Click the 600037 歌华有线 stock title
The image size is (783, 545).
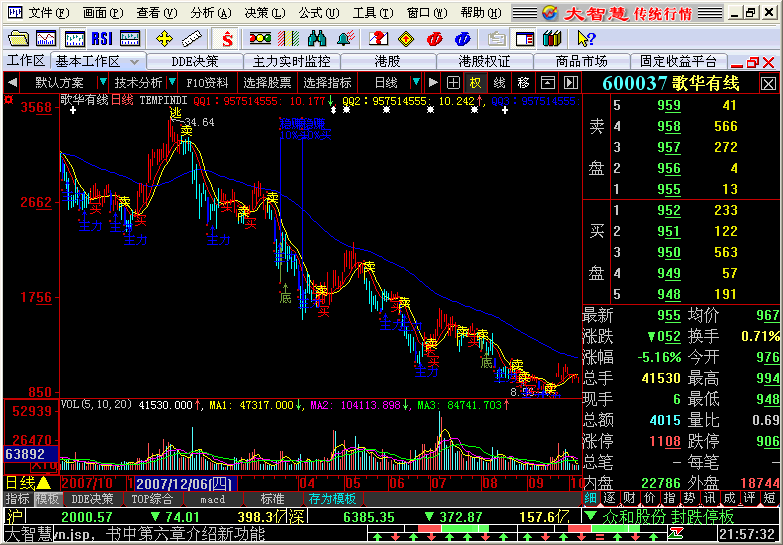[x=671, y=83]
